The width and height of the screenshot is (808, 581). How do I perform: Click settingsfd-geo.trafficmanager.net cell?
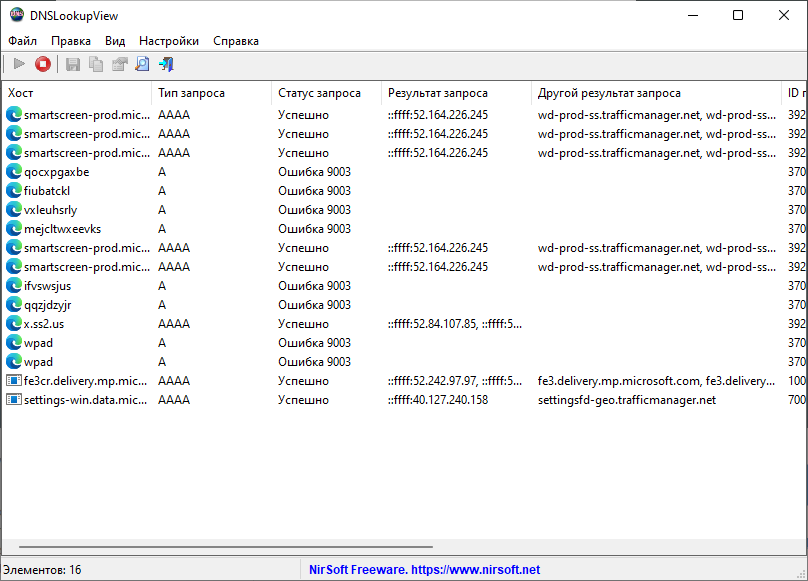click(x=627, y=400)
